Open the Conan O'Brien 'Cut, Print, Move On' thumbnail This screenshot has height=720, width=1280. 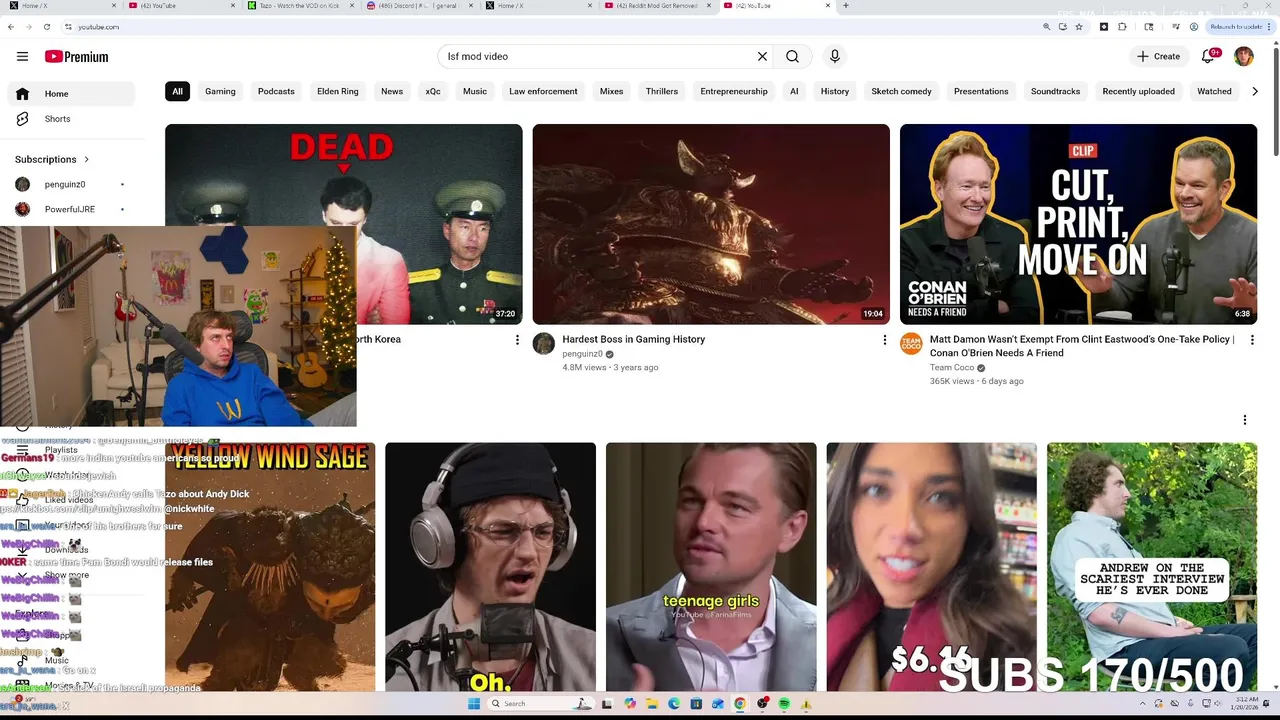[x=1078, y=224]
